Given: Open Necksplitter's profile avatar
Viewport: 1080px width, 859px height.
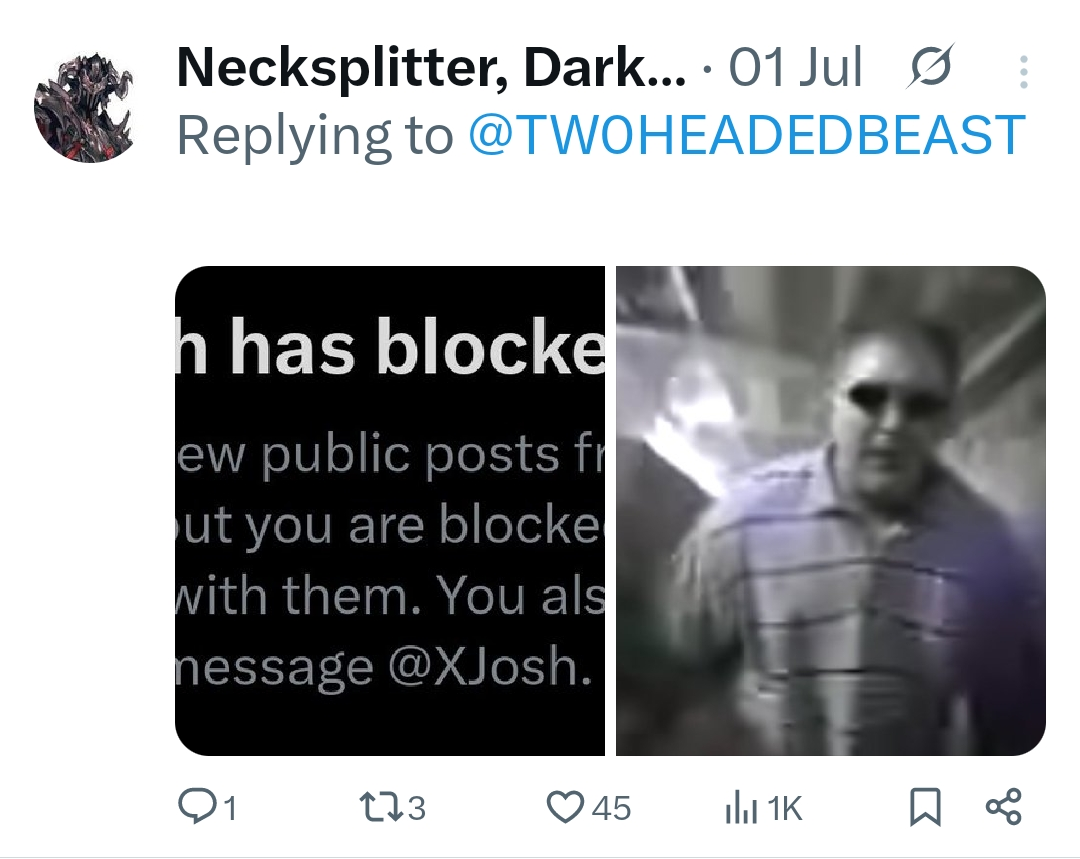Looking at the screenshot, I should pos(84,107).
